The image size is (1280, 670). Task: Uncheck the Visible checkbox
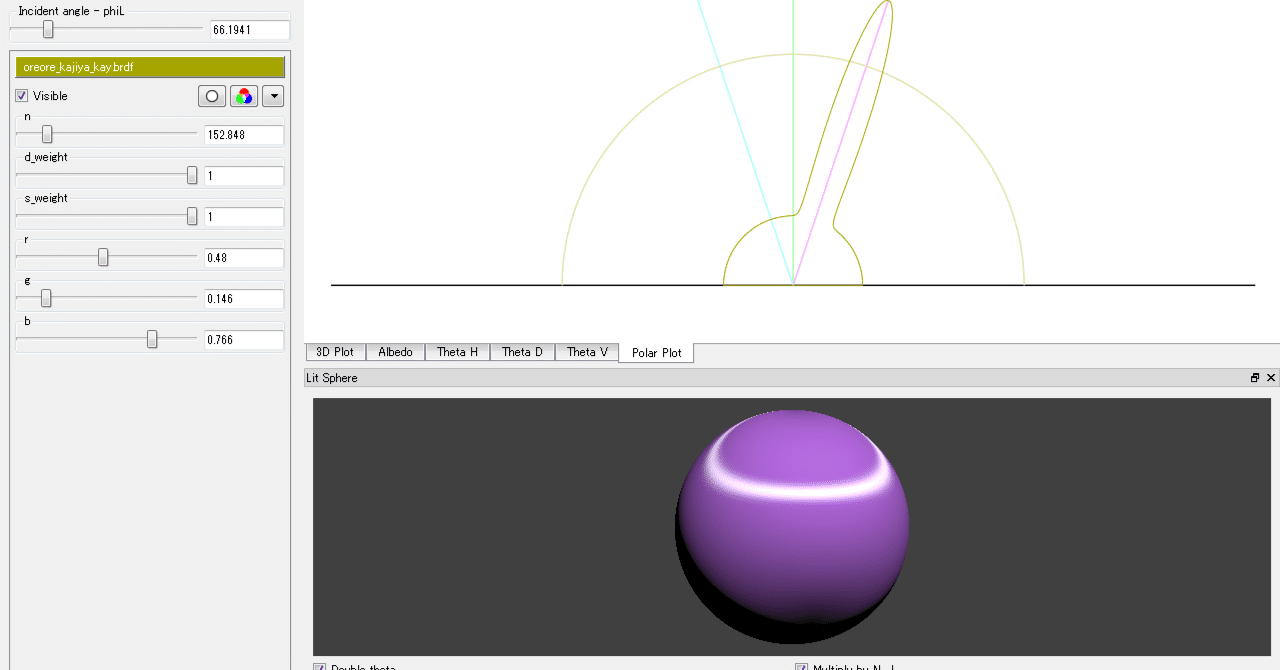tap(21, 95)
